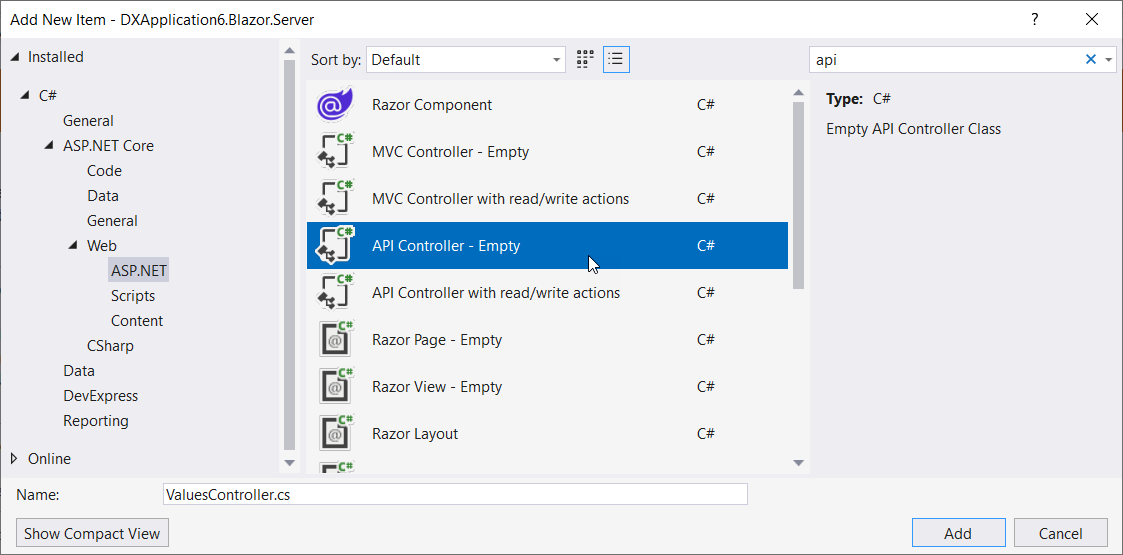Select the Content category
1123x555 pixels.
[137, 321]
